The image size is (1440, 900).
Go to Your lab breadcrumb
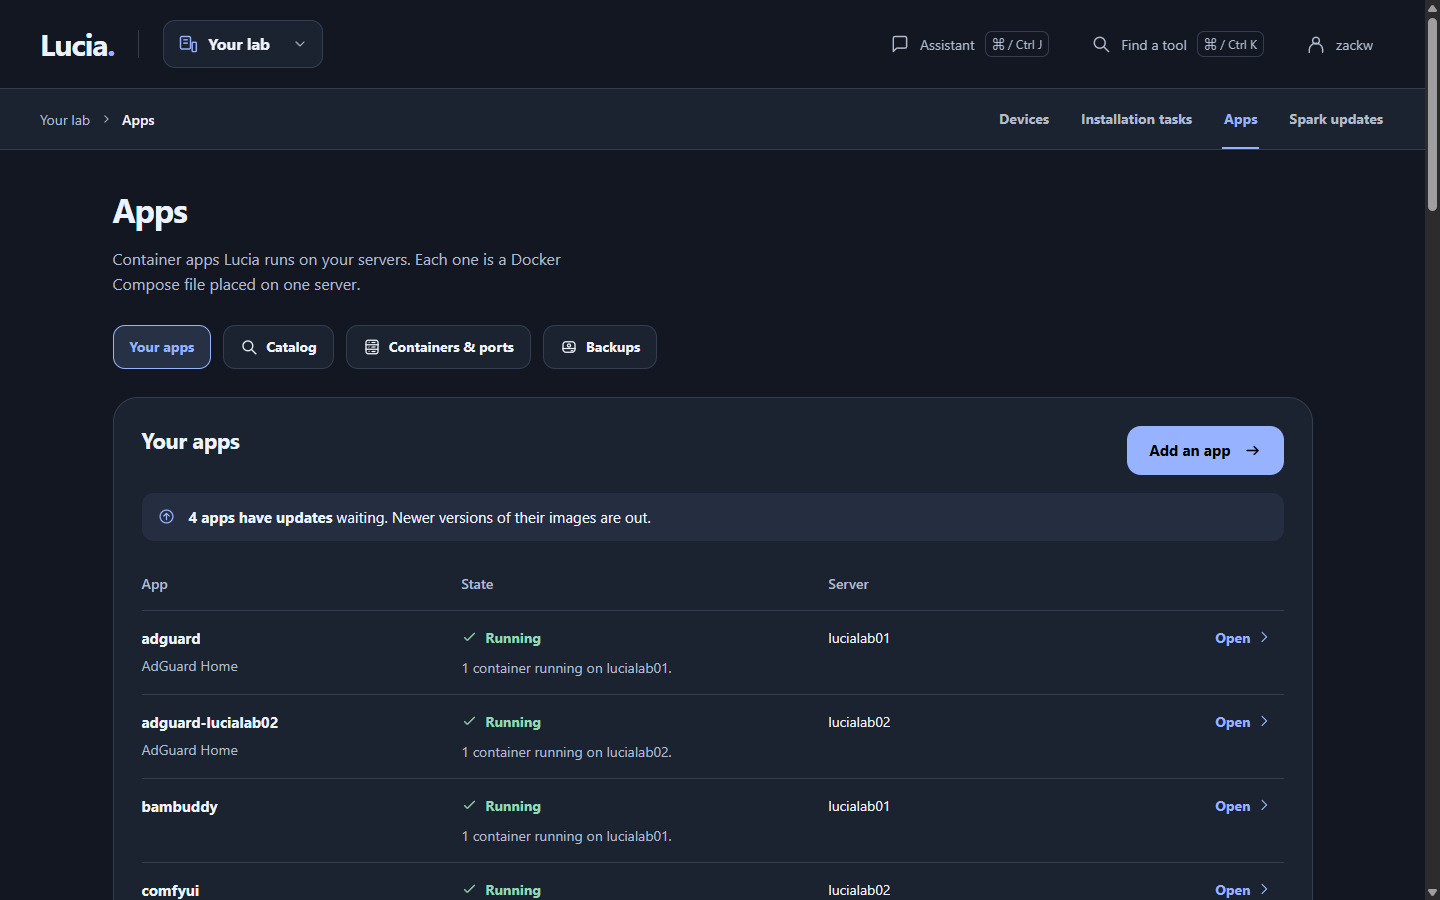[65, 120]
